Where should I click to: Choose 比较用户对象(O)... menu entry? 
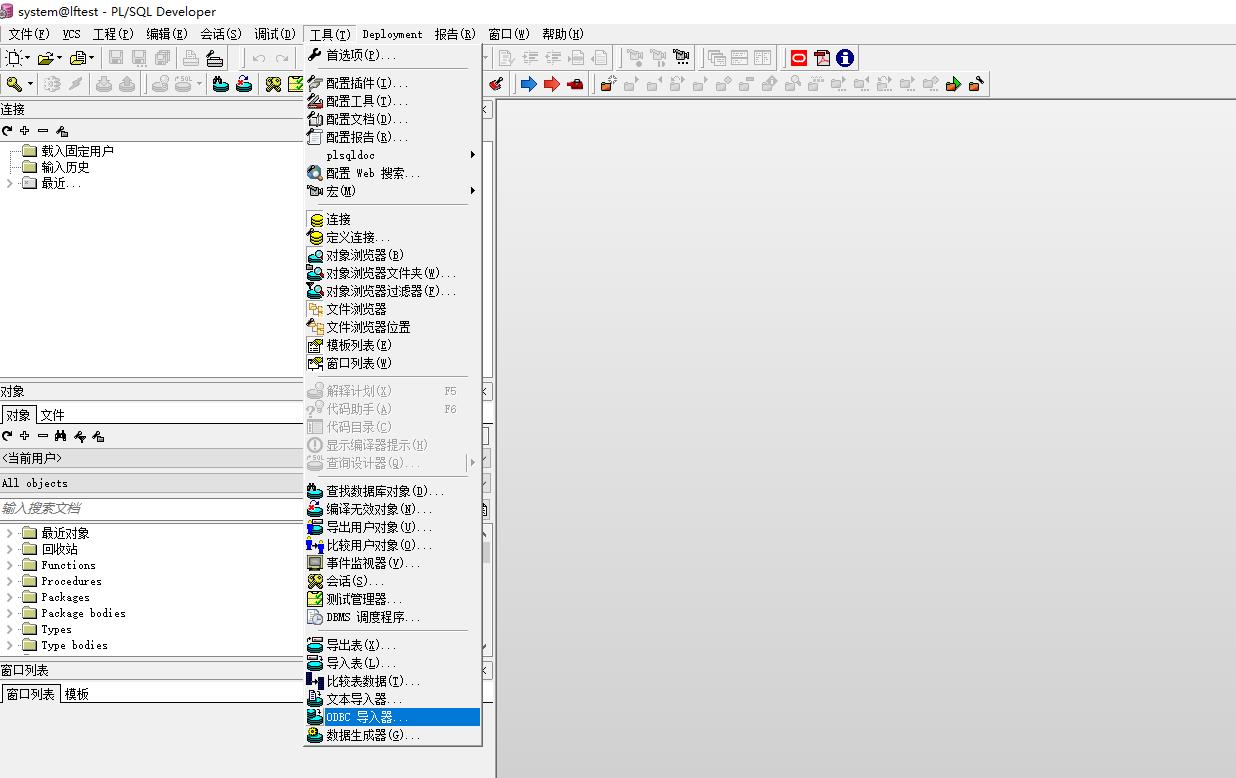click(x=393, y=545)
